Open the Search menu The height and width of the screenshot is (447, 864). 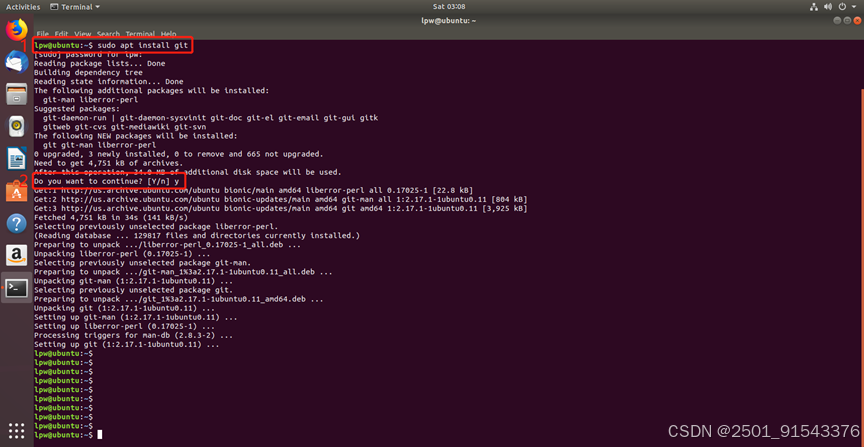tap(109, 34)
